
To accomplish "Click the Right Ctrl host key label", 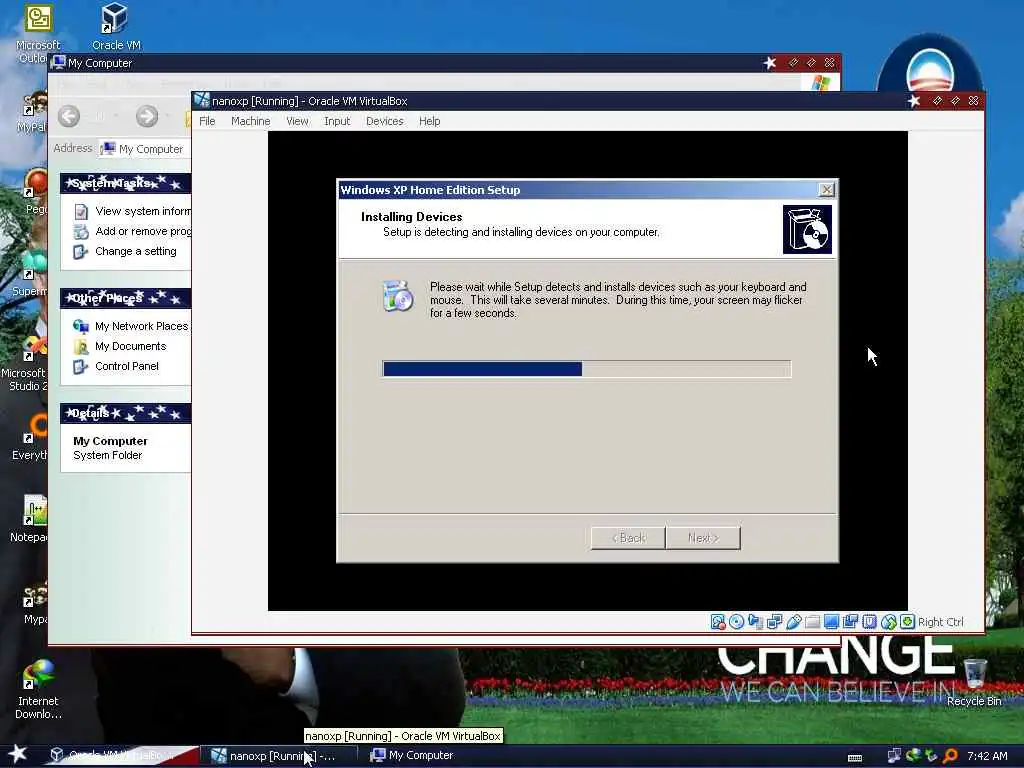I will pyautogui.click(x=940, y=622).
